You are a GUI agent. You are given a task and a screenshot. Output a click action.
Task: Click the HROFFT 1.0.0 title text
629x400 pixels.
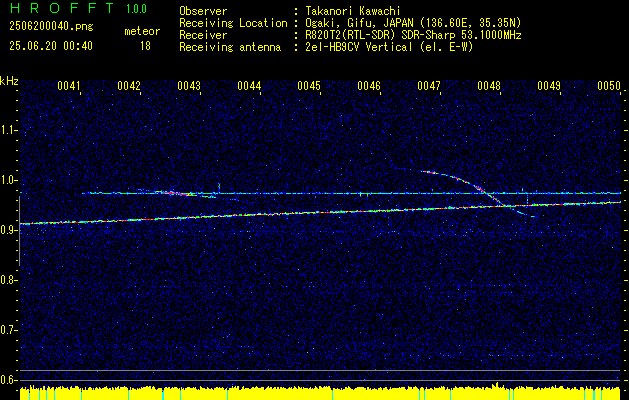point(79,8)
